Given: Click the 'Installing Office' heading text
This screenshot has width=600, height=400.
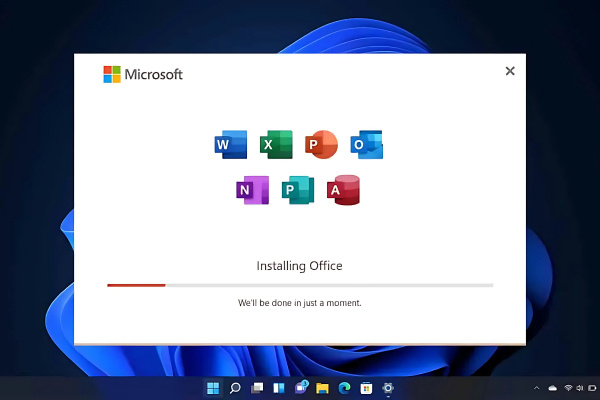Looking at the screenshot, I should [299, 266].
